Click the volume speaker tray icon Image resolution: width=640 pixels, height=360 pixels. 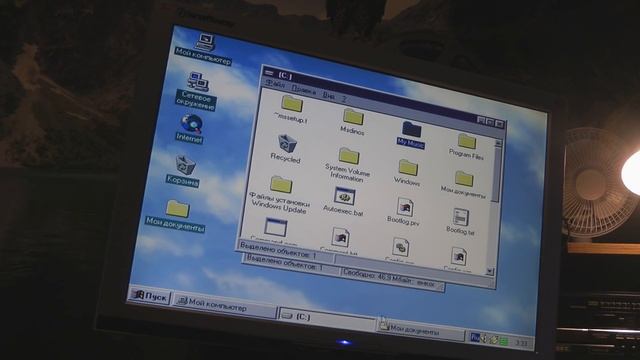point(484,338)
